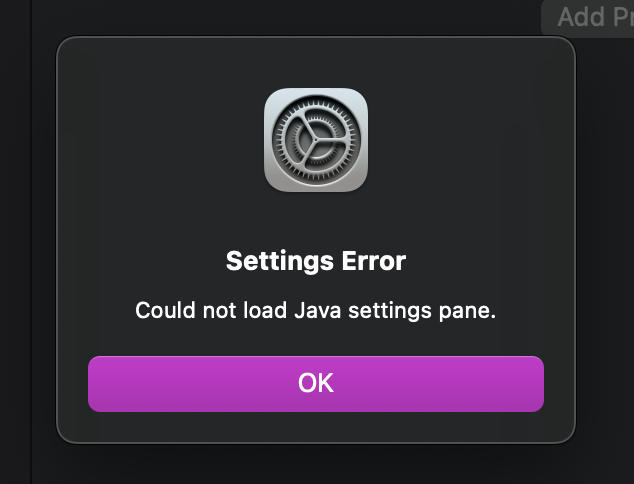Click the center hub of the gear icon
634x484 pixels.
tap(316, 140)
